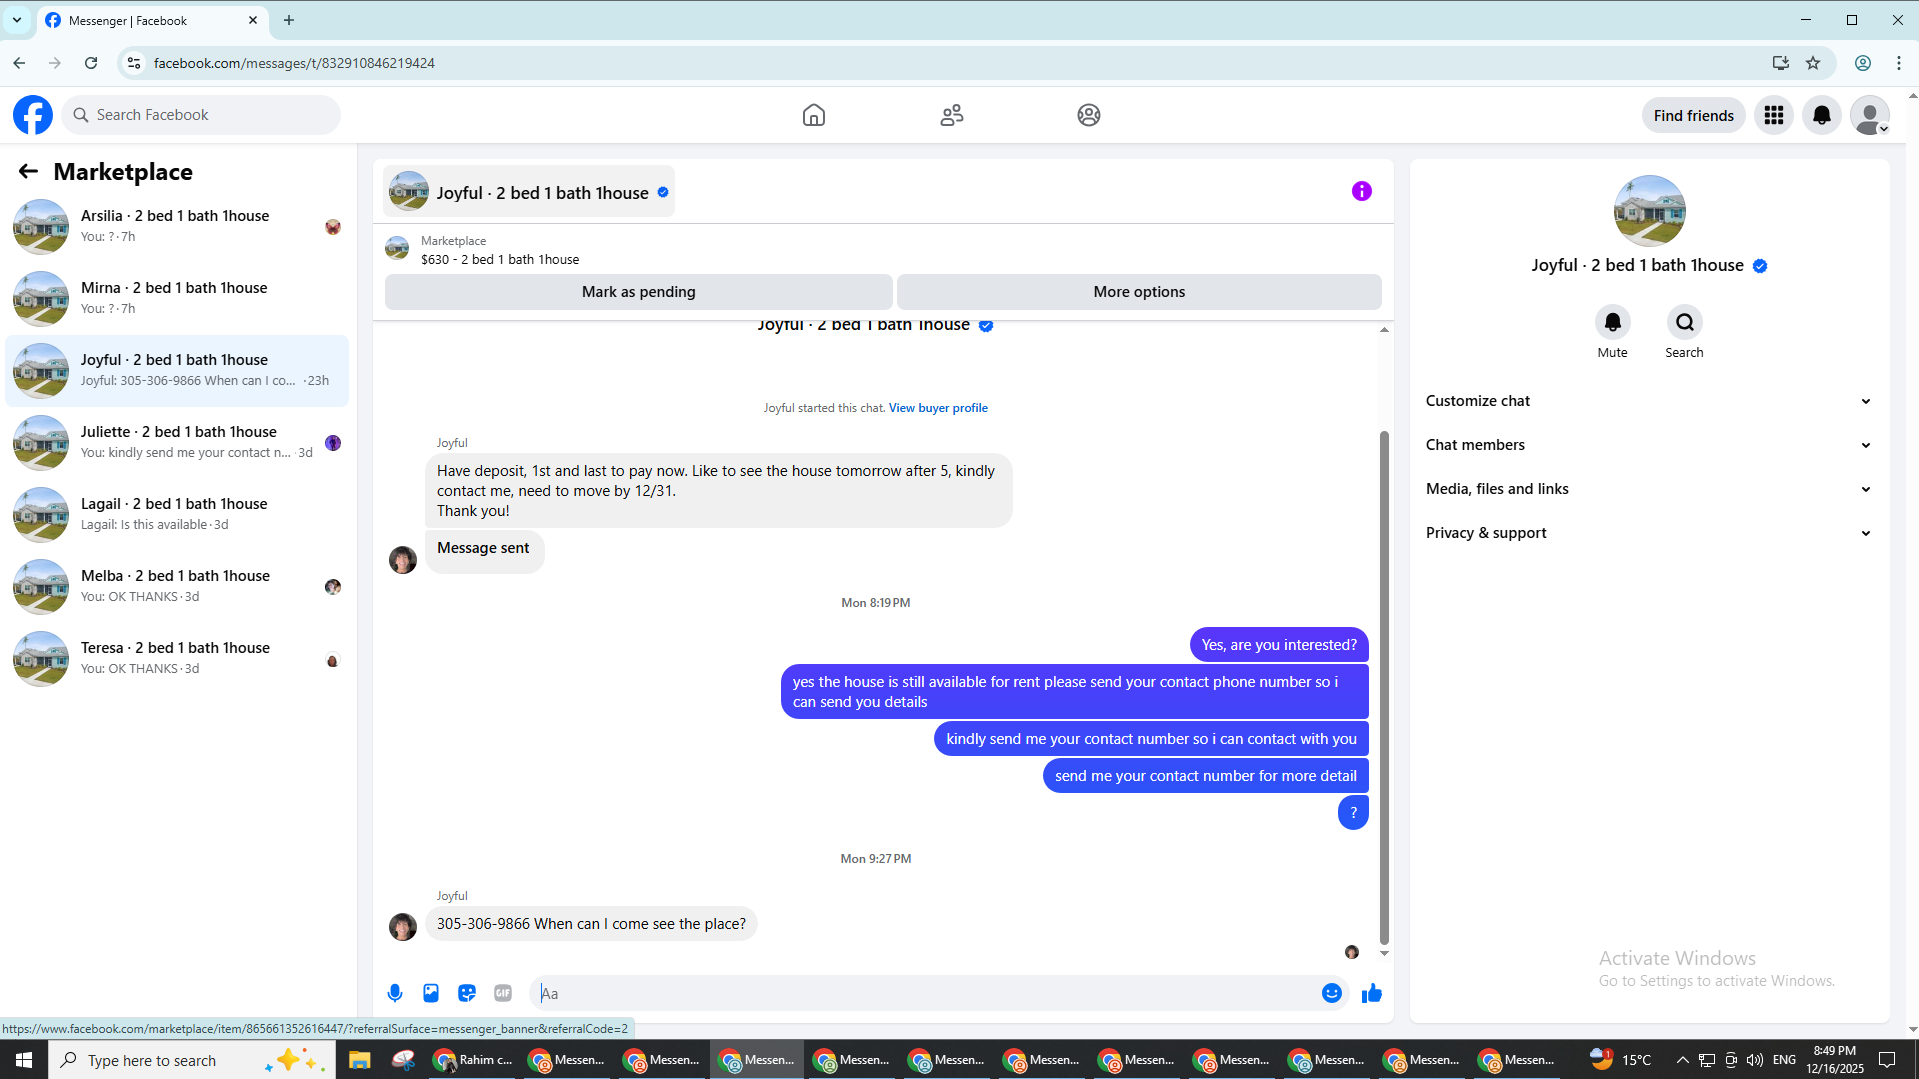
Task: Open the Groups icon in top navigation
Action: [x=1089, y=115]
